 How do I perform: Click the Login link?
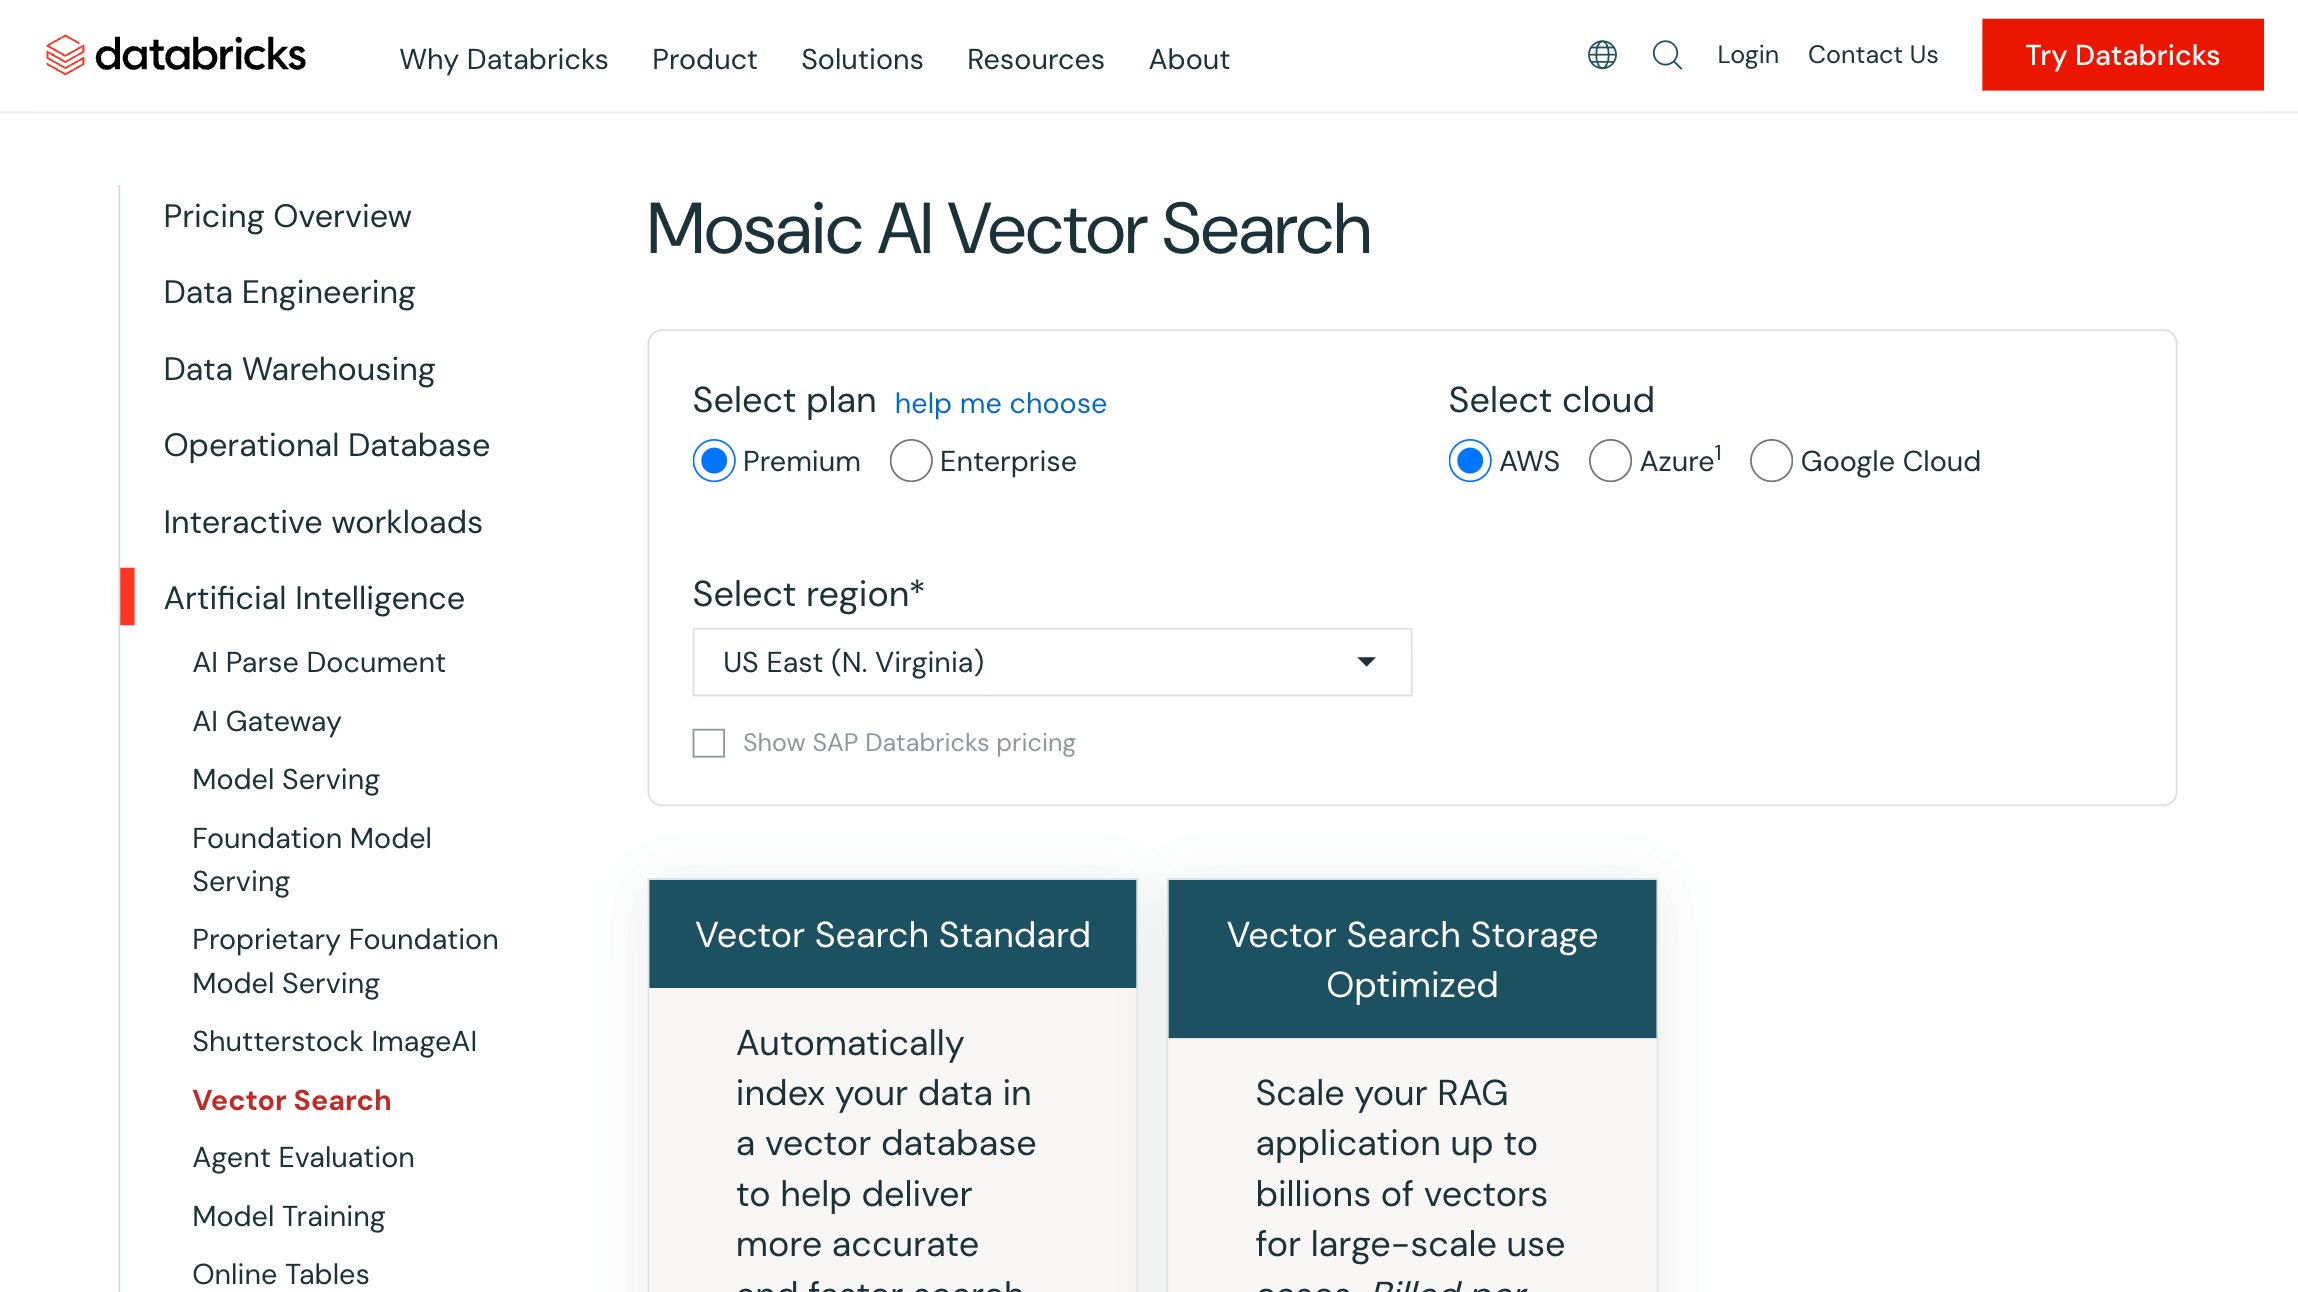tap(1747, 54)
